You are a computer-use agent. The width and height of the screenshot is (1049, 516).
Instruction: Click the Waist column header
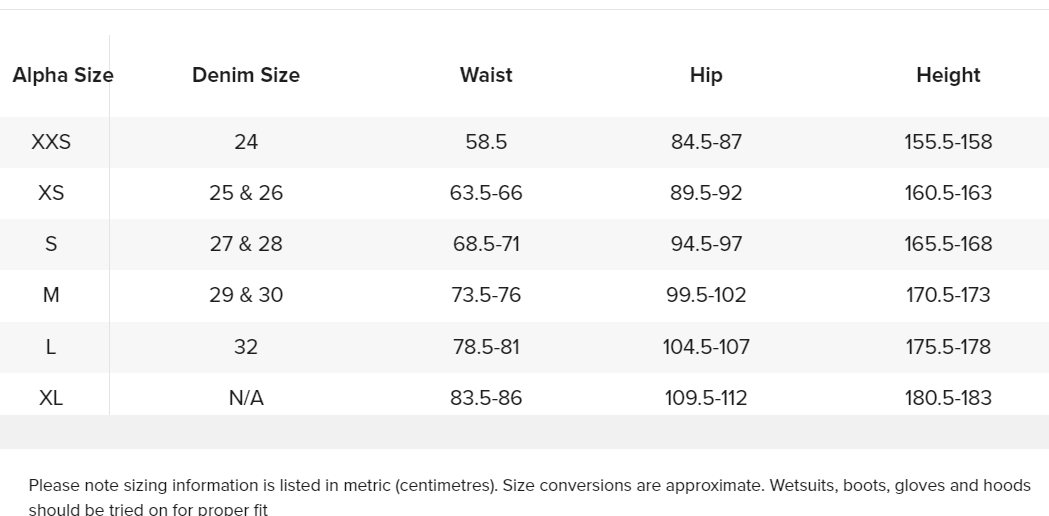point(486,75)
